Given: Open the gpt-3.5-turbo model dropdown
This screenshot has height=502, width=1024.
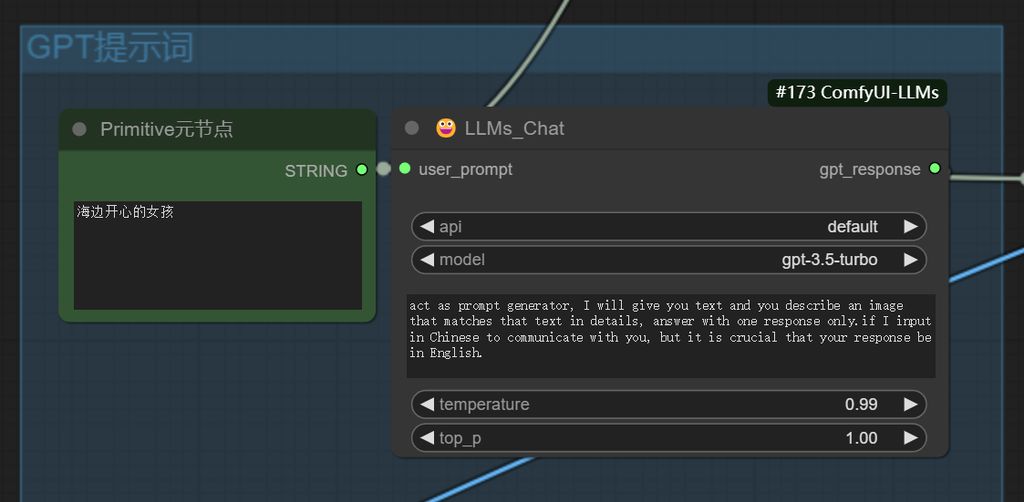Looking at the screenshot, I should coord(668,260).
